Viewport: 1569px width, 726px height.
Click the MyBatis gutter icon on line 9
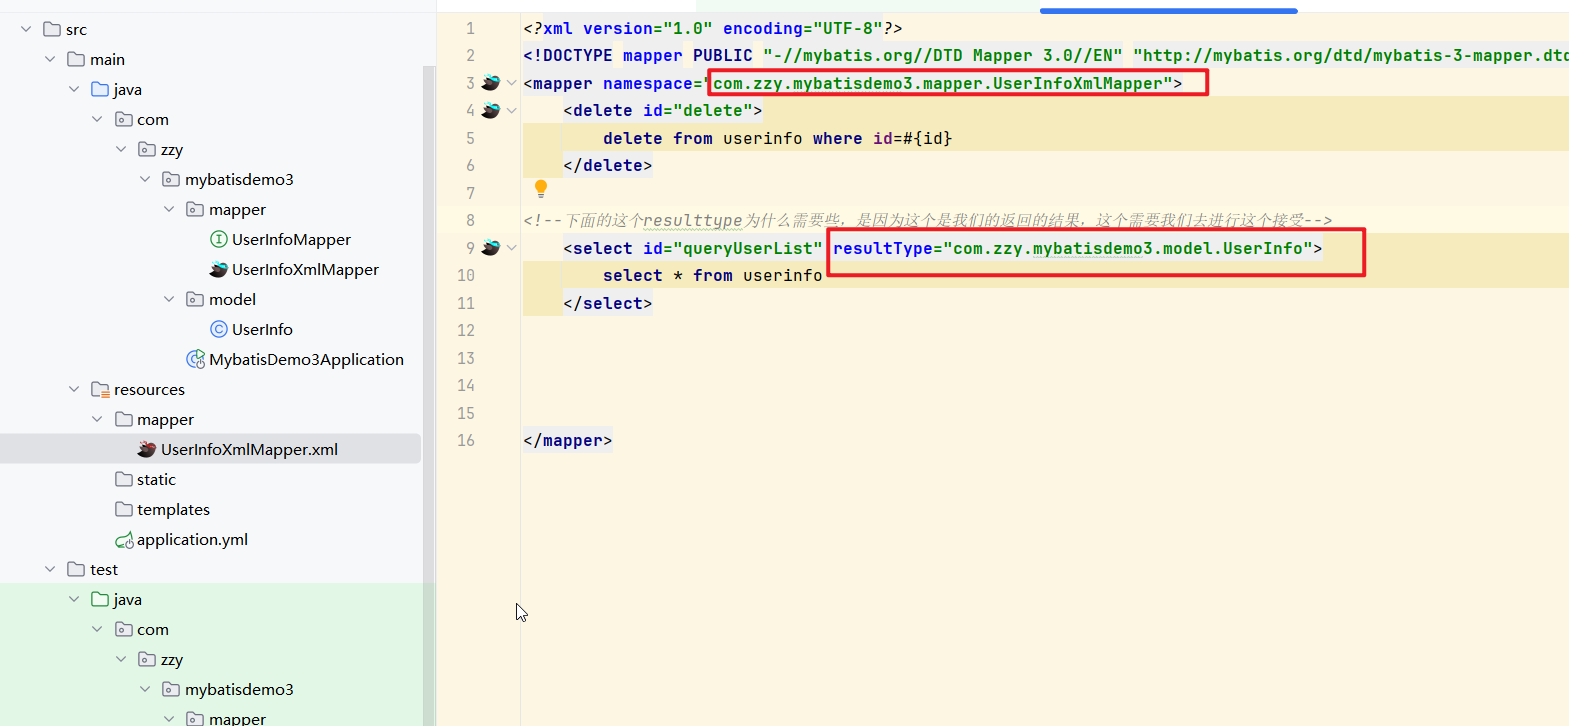[491, 248]
